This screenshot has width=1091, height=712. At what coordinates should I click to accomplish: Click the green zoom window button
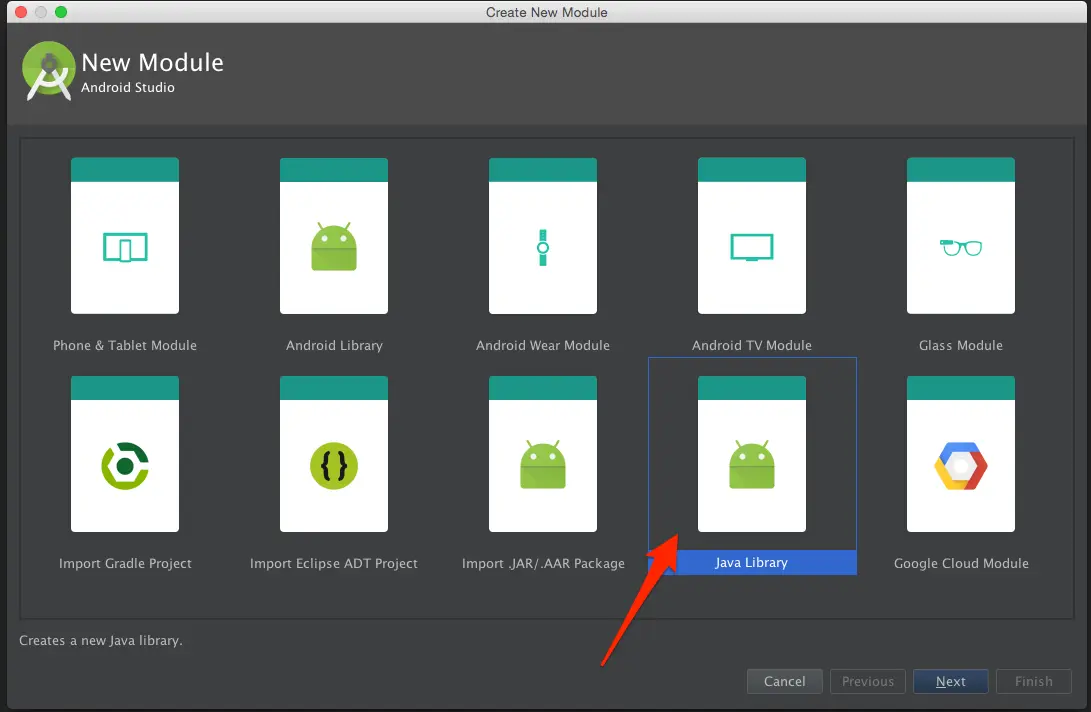61,12
